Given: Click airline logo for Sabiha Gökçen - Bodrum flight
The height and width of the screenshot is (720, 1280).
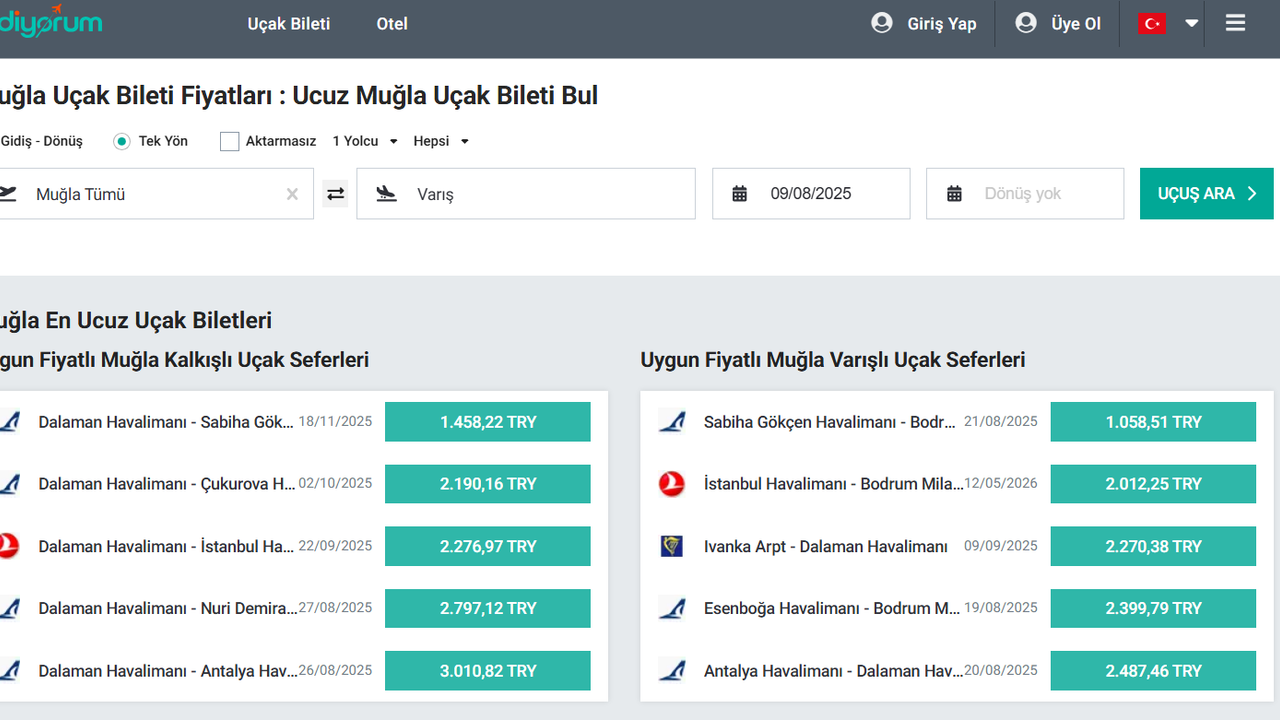Looking at the screenshot, I should (672, 422).
